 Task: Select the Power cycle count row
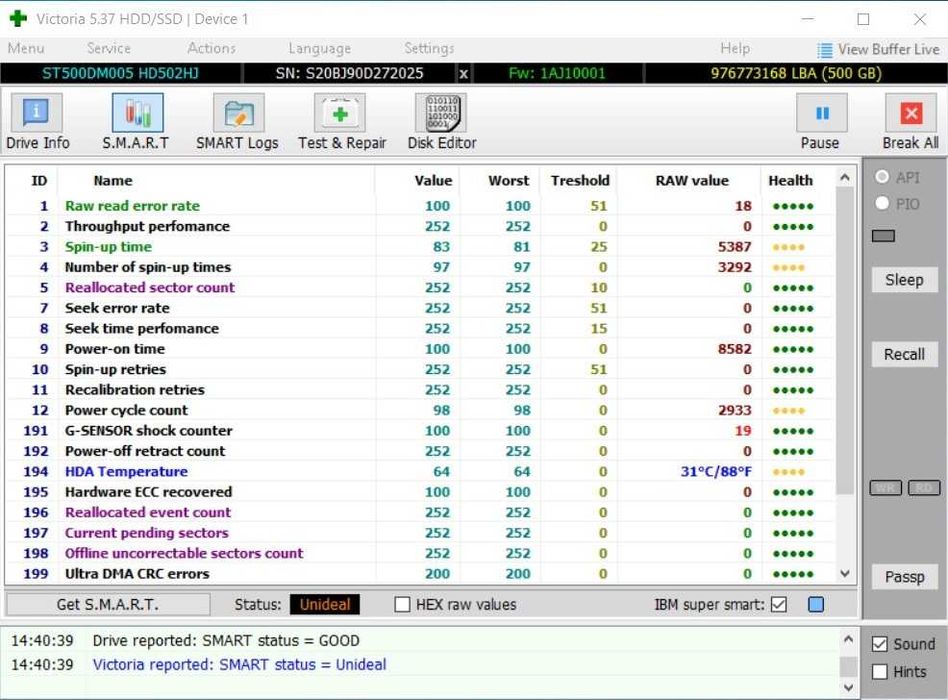coord(421,410)
